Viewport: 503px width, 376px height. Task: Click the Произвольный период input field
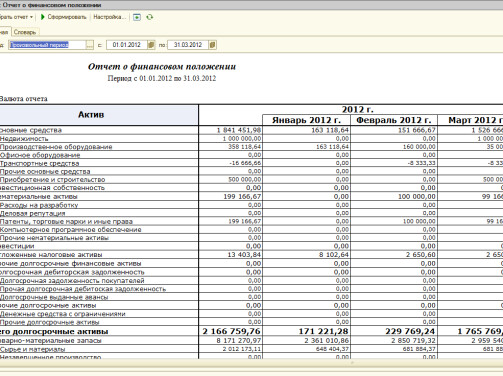pyautogui.click(x=47, y=45)
